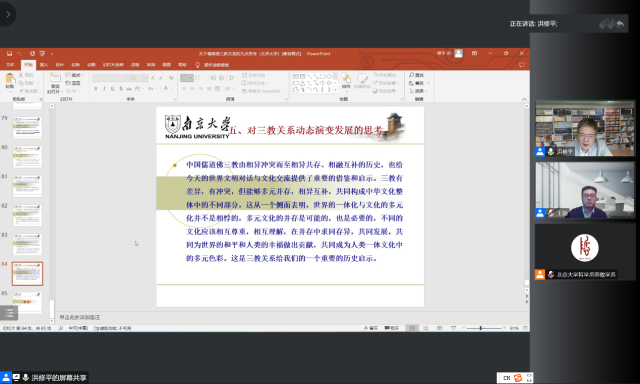640x384 pixels.
Task: Click the fit slide to window icon
Action: 525,328
